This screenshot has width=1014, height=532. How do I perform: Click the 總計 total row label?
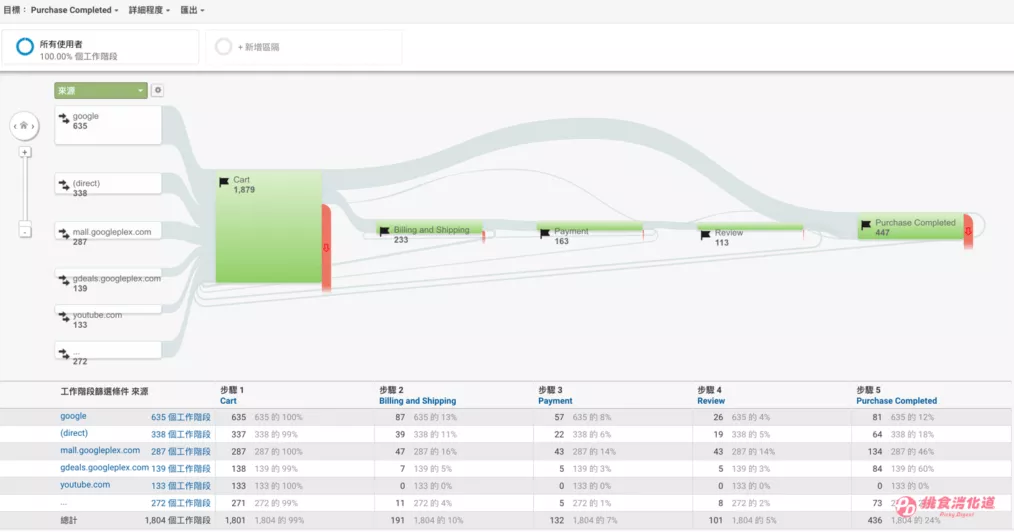[x=69, y=520]
